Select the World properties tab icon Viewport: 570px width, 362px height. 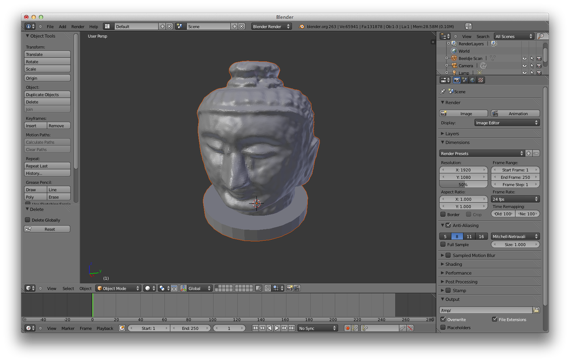[473, 80]
